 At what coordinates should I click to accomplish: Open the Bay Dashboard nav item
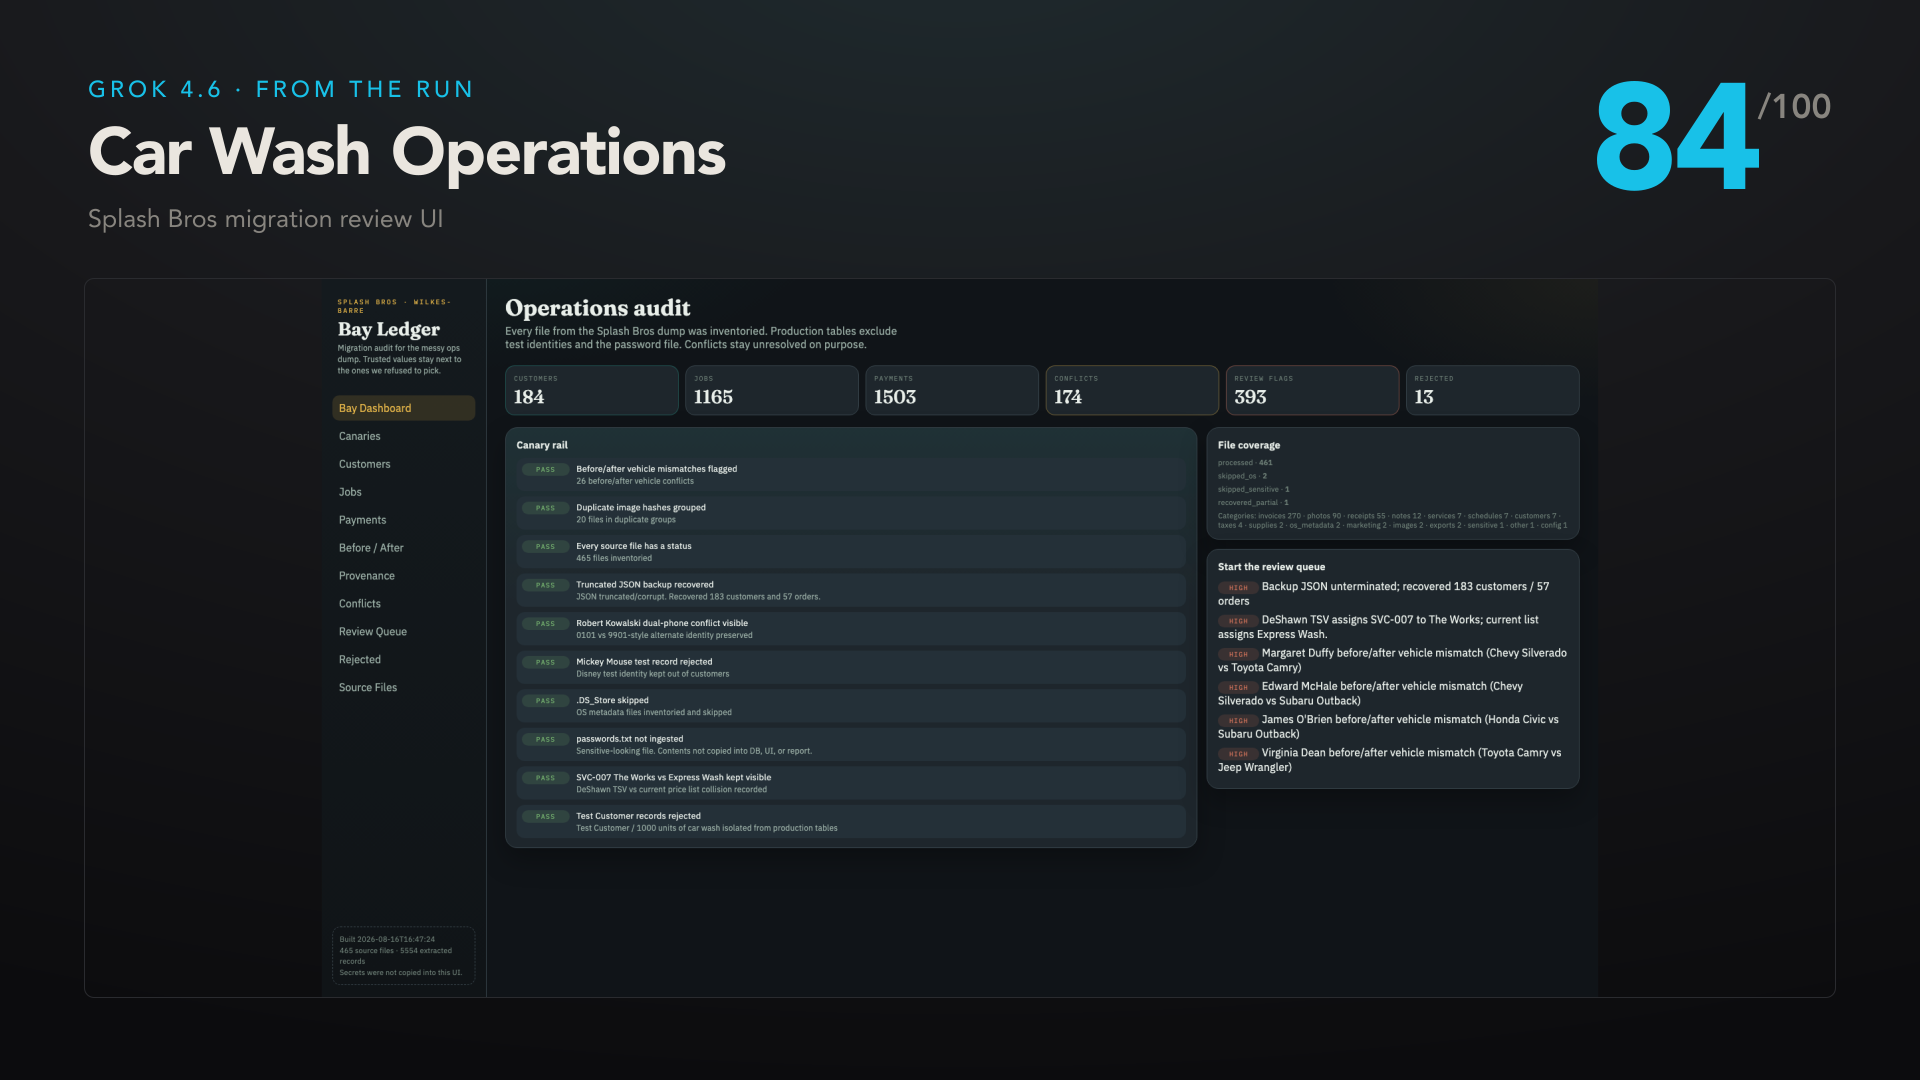pyautogui.click(x=403, y=408)
